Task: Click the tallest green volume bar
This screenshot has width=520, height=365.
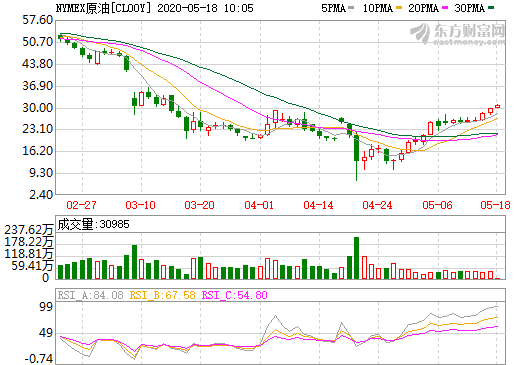Action: pos(356,258)
